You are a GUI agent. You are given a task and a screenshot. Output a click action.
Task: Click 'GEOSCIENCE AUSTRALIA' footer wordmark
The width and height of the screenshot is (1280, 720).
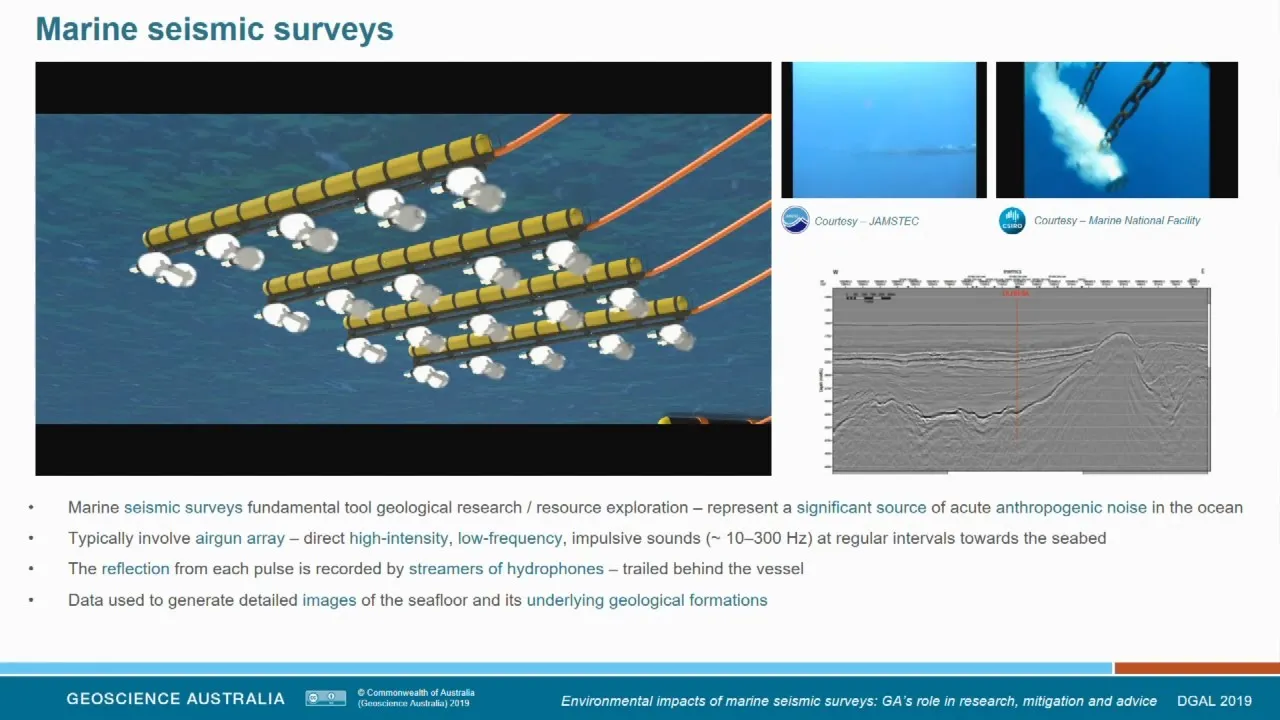click(176, 699)
